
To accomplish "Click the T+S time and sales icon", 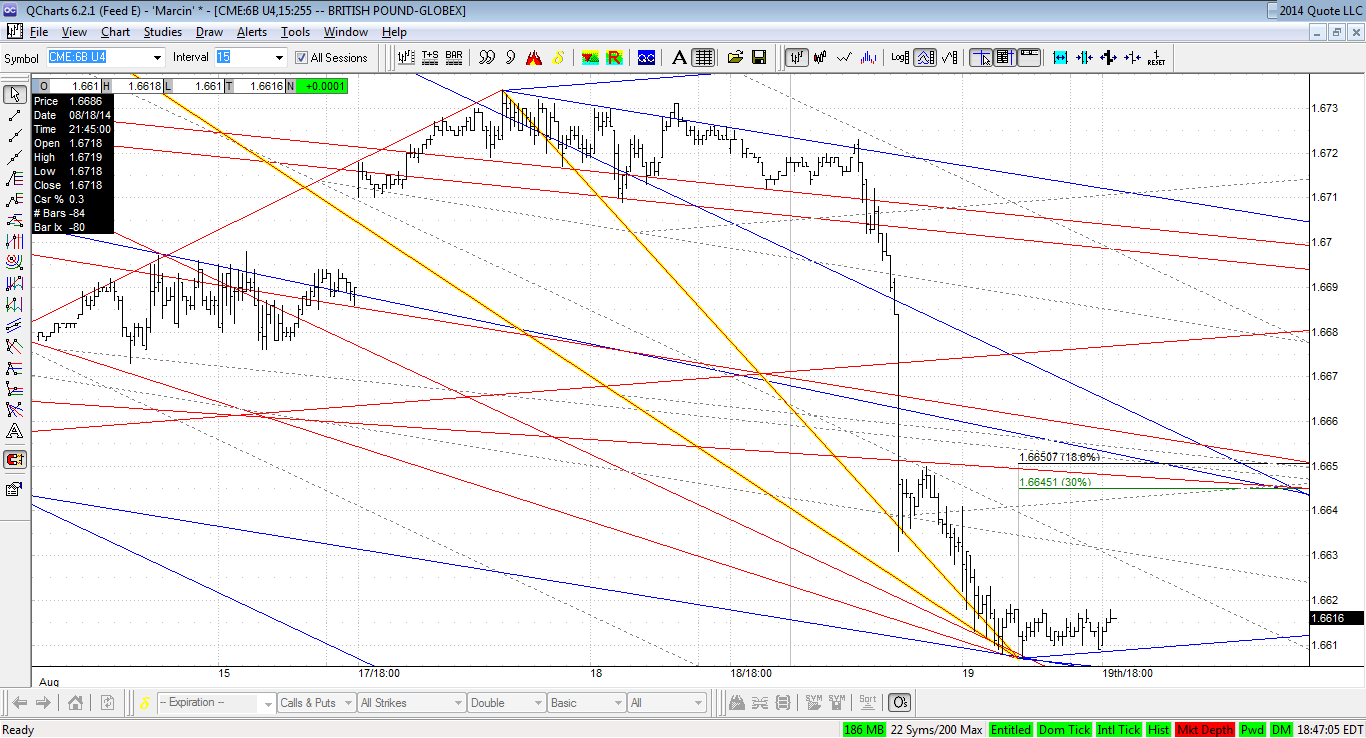I will 429,57.
